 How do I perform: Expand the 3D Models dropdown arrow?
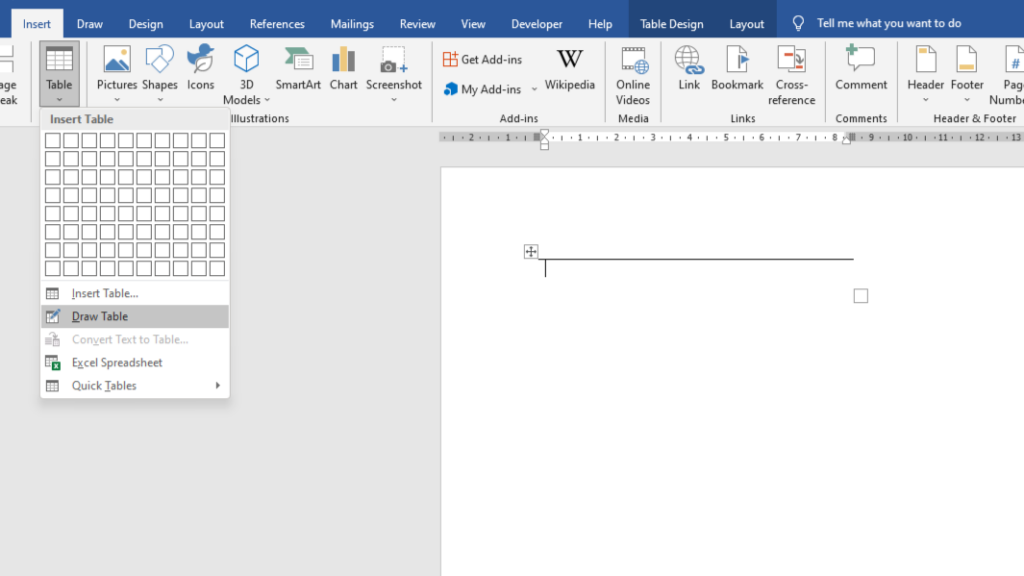point(267,100)
